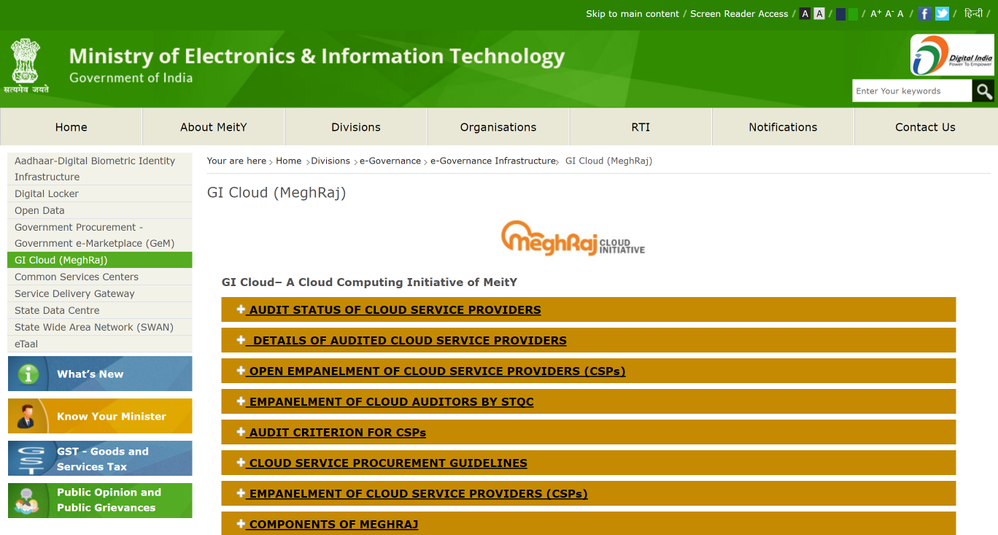The height and width of the screenshot is (535, 998).
Task: Select the green theme swatch
Action: click(x=853, y=14)
